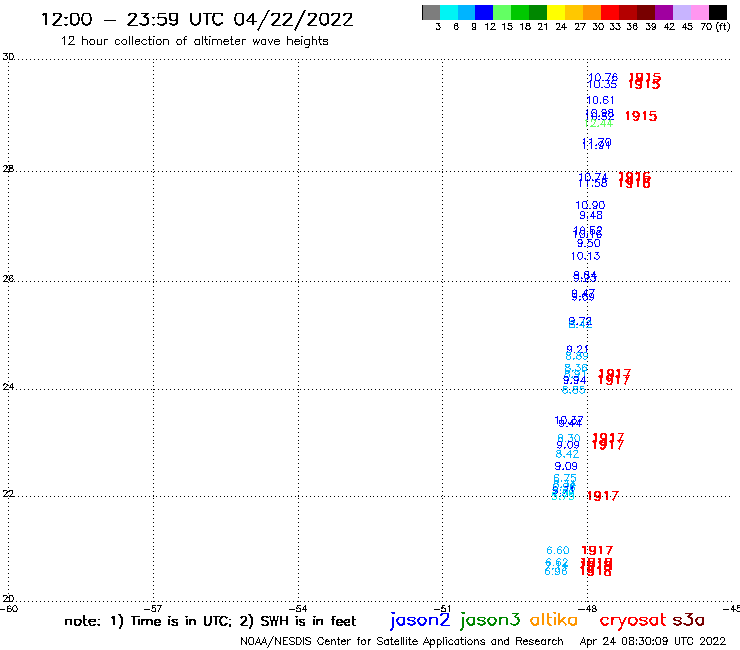This screenshot has width=740, height=650.
Task: Click the pink swatch in the color scale
Action: (x=699, y=12)
